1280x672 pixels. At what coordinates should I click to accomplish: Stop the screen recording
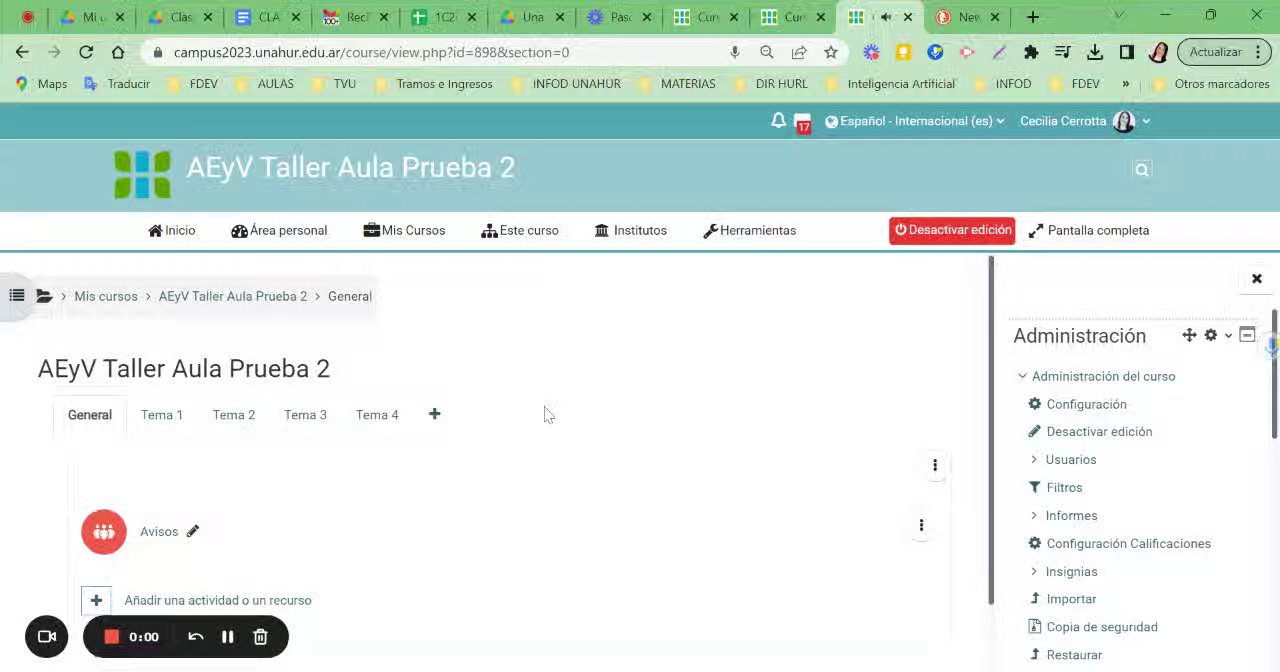112,637
